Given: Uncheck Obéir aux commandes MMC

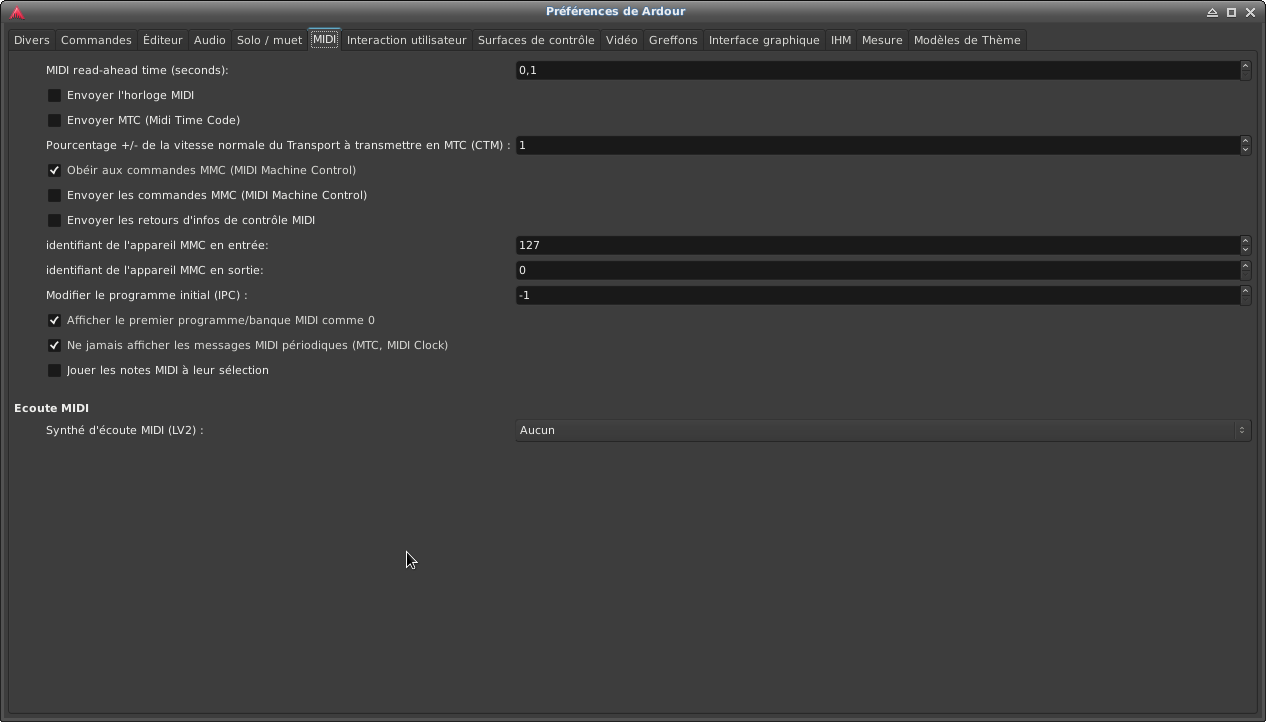Looking at the screenshot, I should click(x=55, y=170).
